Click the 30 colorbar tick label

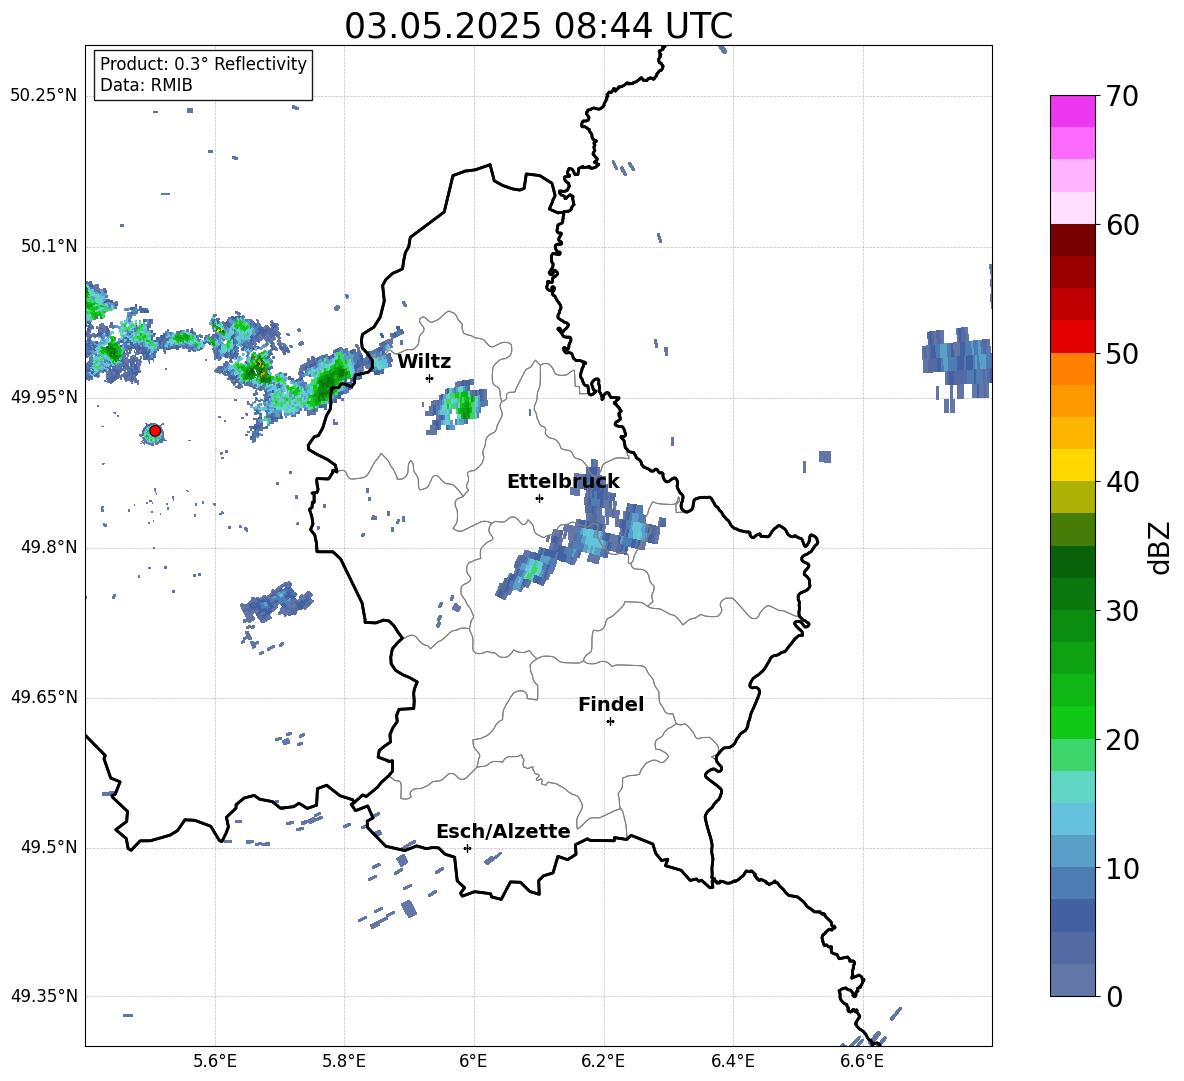click(x=1122, y=611)
